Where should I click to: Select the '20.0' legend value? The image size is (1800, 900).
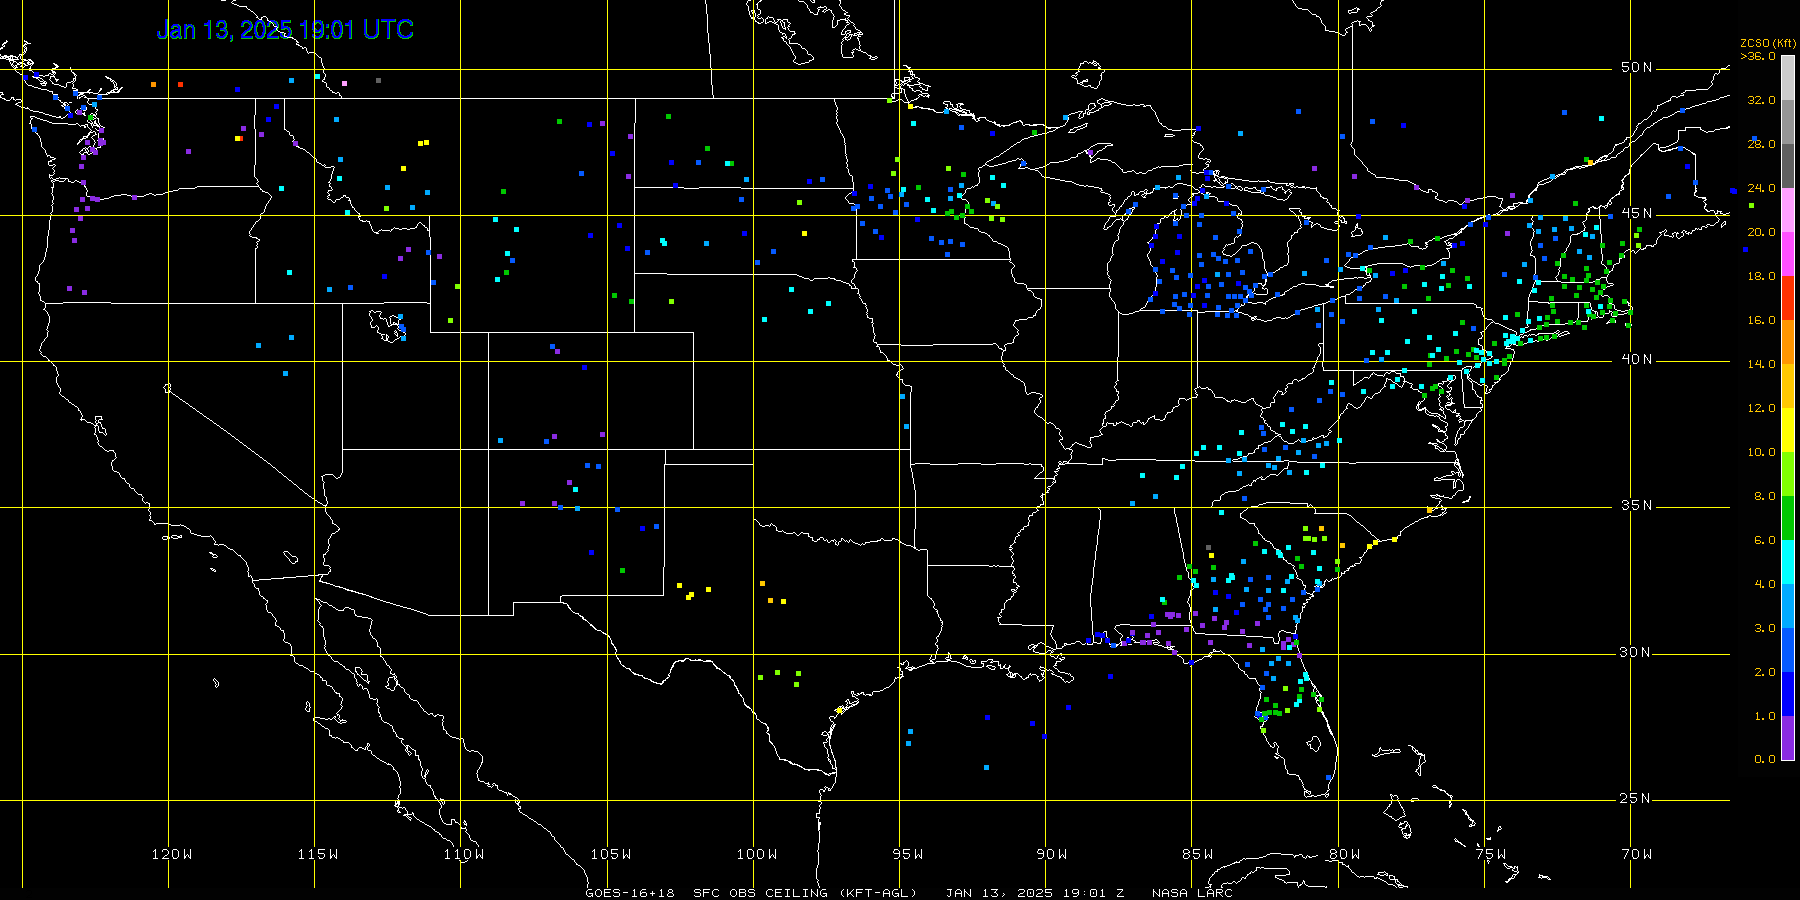click(1761, 232)
